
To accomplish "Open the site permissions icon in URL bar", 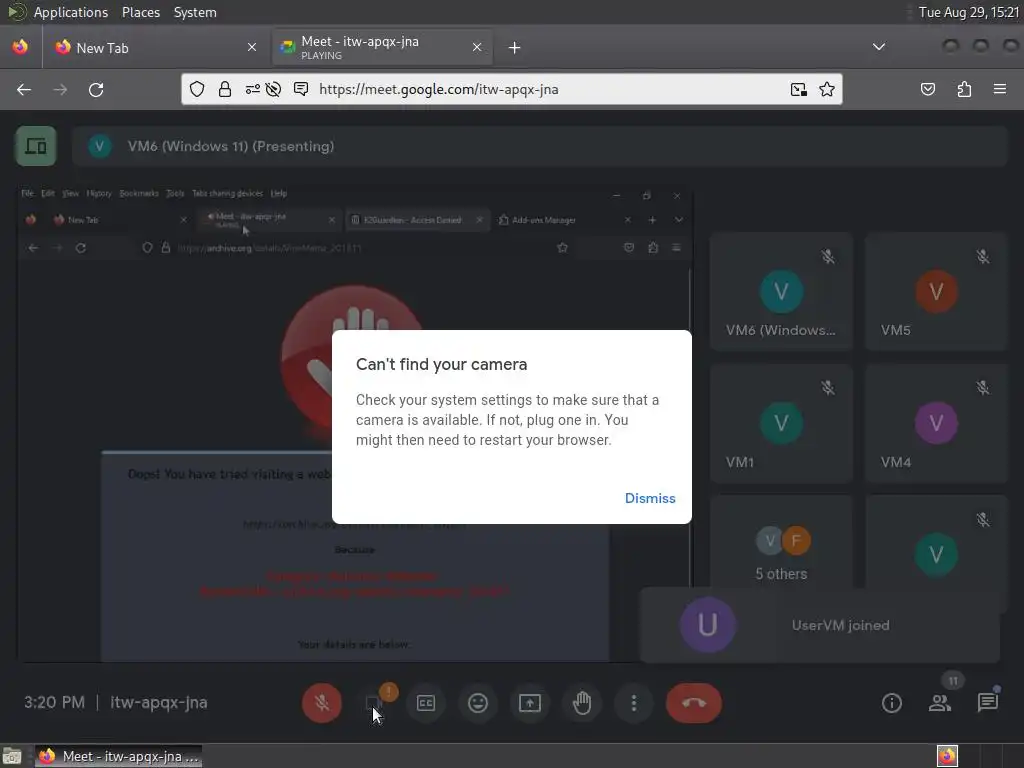I will (252, 89).
